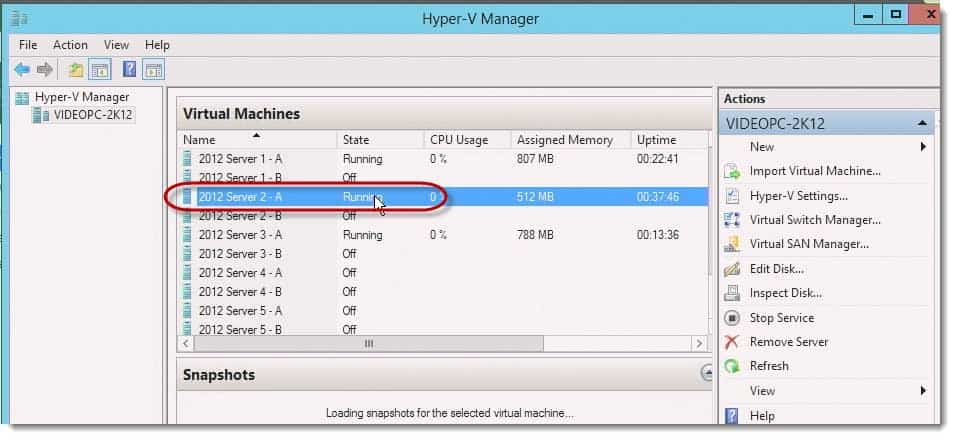Click the left arrow of horizontal scrollbar
955x439 pixels.
pyautogui.click(x=185, y=344)
